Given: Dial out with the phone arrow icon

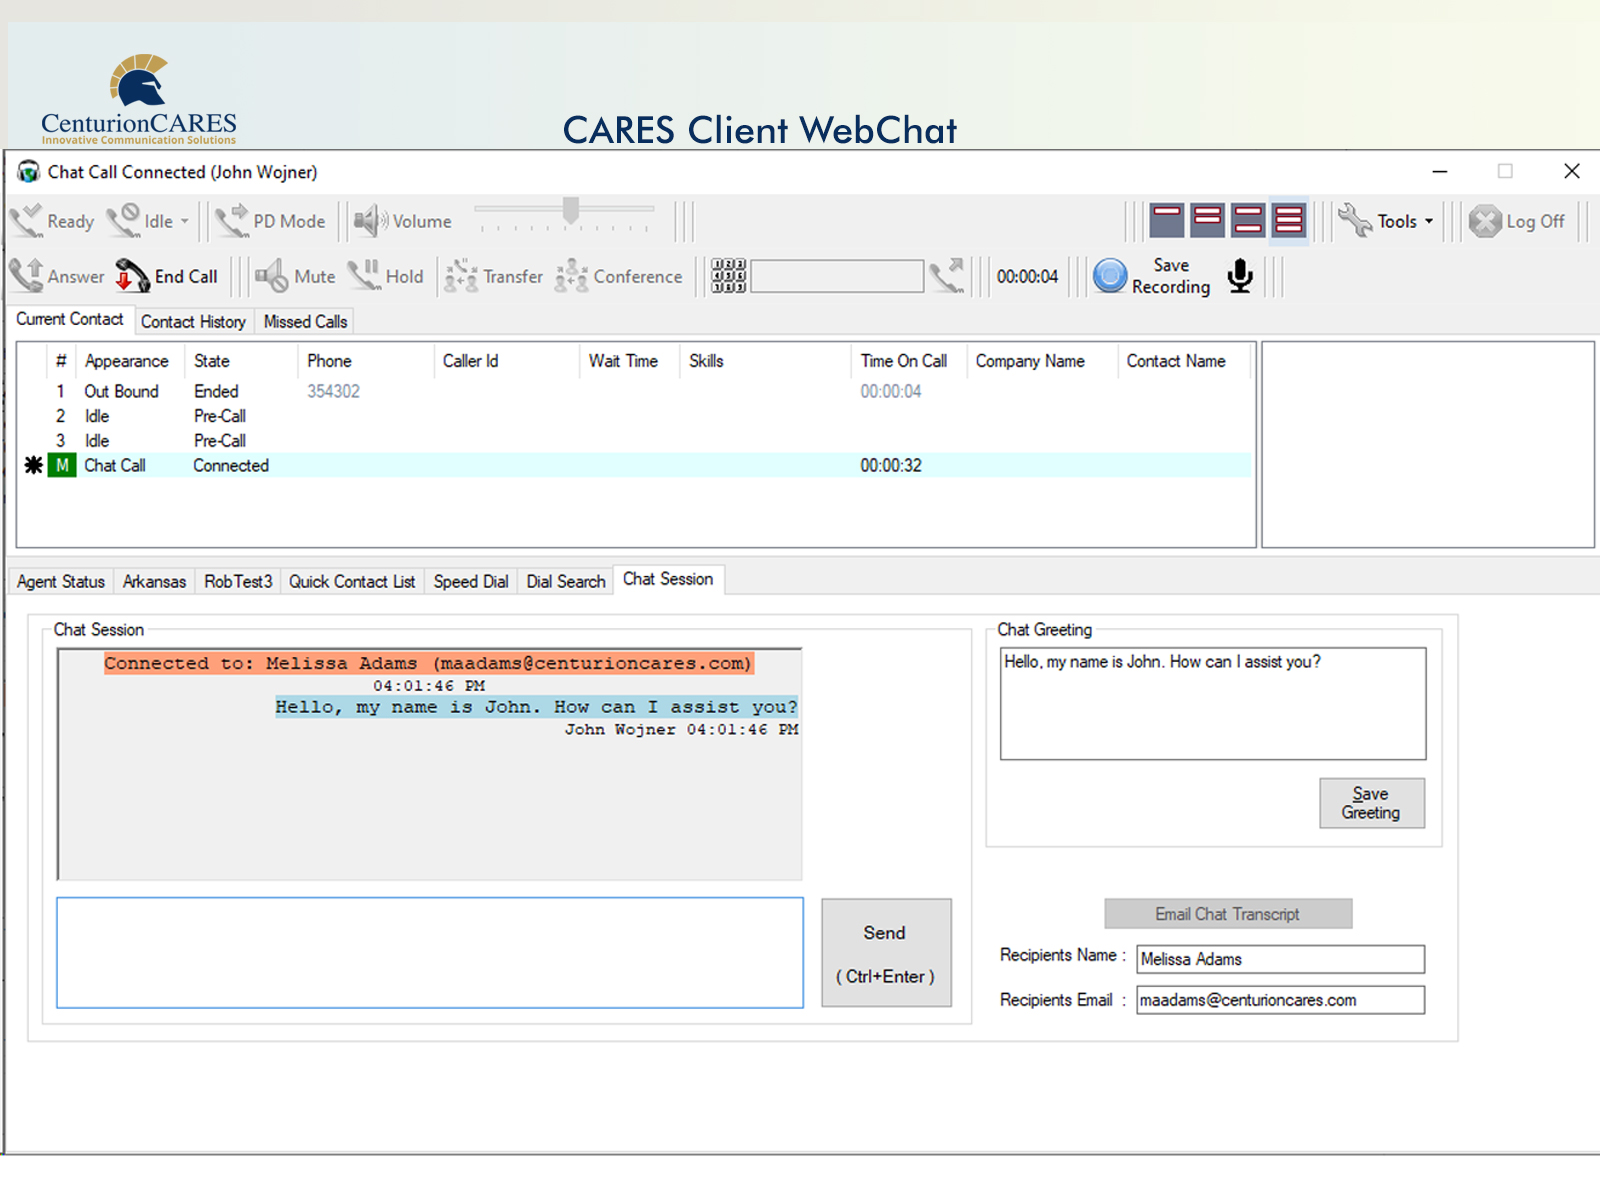Looking at the screenshot, I should pyautogui.click(x=946, y=276).
